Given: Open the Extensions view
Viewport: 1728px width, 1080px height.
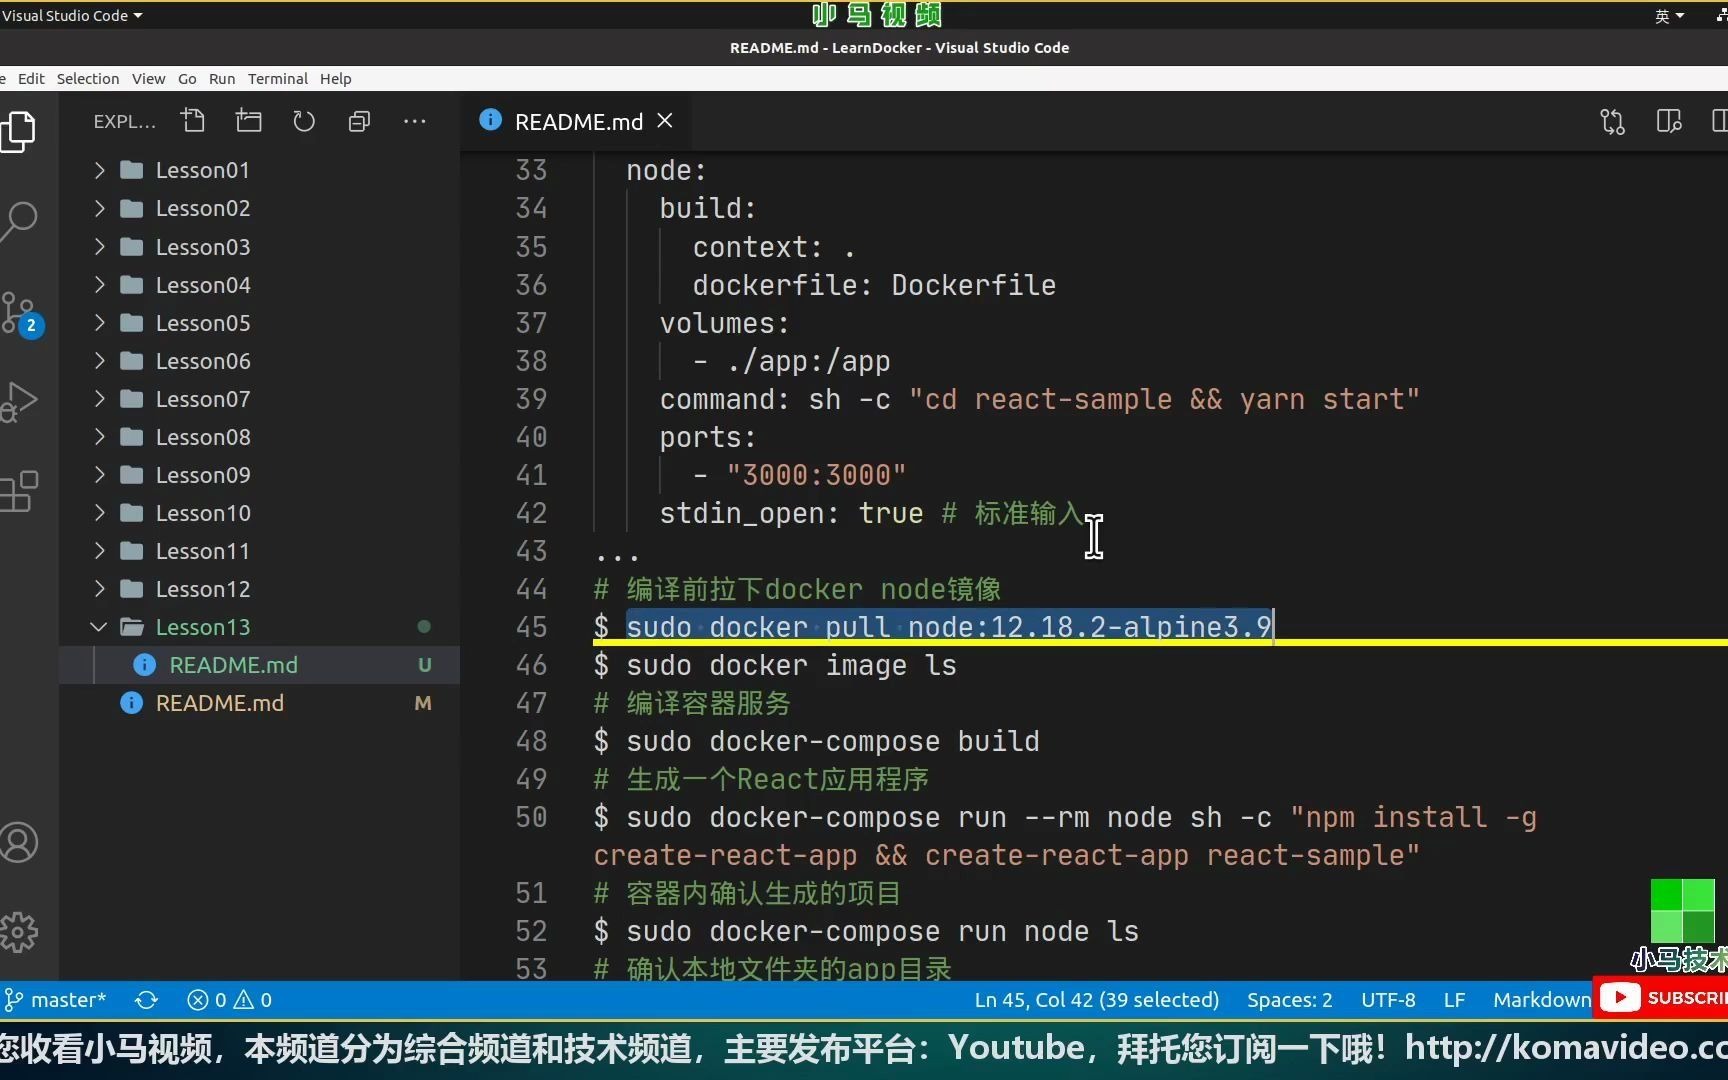Looking at the screenshot, I should point(19,492).
